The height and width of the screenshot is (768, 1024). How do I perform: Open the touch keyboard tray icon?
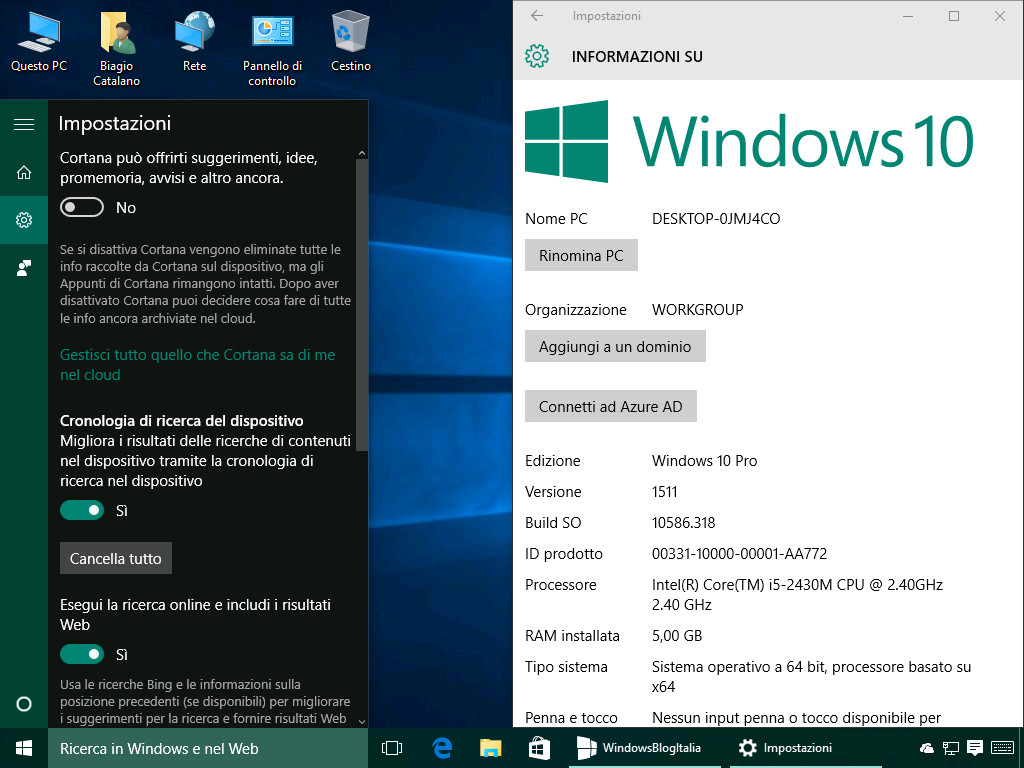click(1002, 748)
